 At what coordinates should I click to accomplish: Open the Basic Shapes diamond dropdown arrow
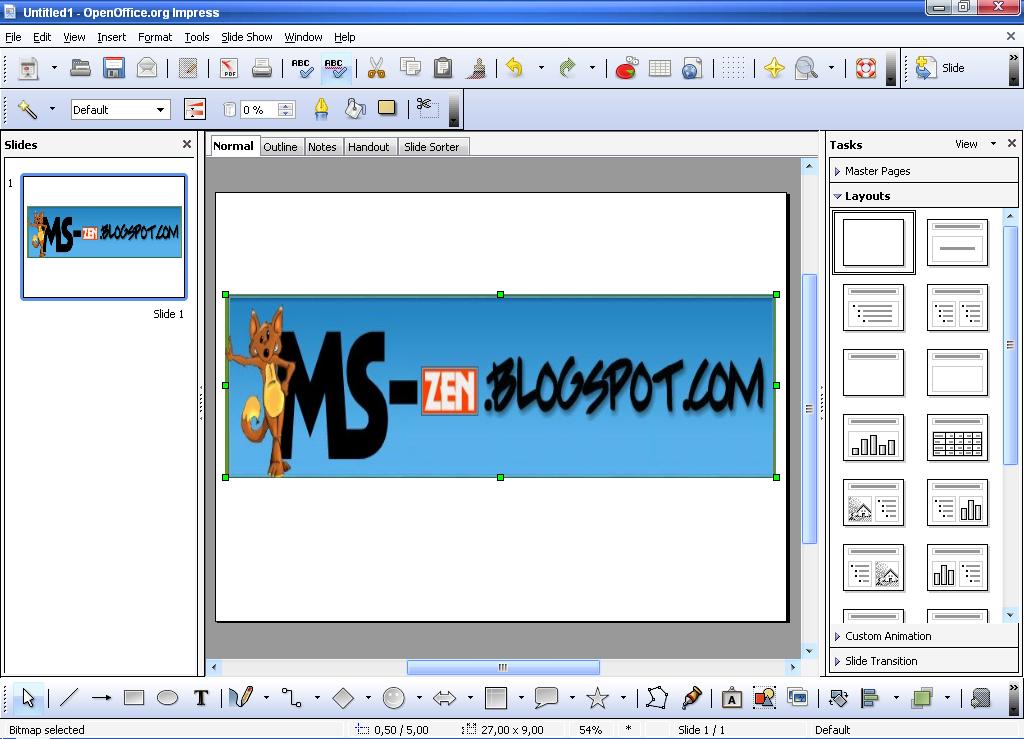pyautogui.click(x=368, y=698)
